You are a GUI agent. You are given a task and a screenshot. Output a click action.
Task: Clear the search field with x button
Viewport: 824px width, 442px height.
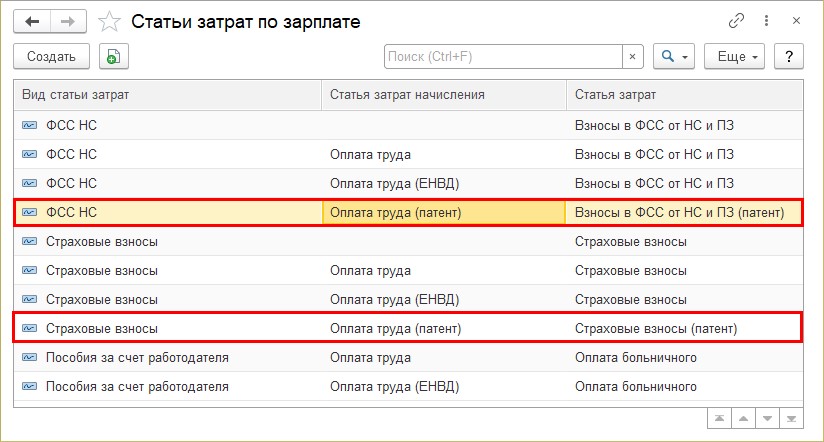point(633,56)
